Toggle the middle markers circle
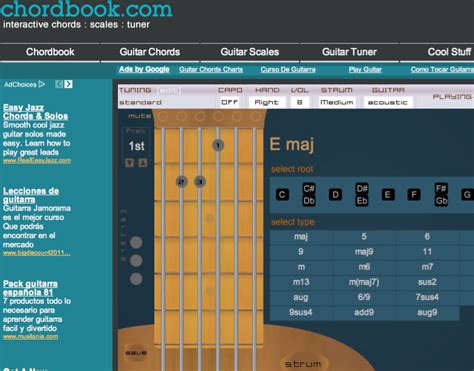This screenshot has width=474, height=371. pos(136,261)
